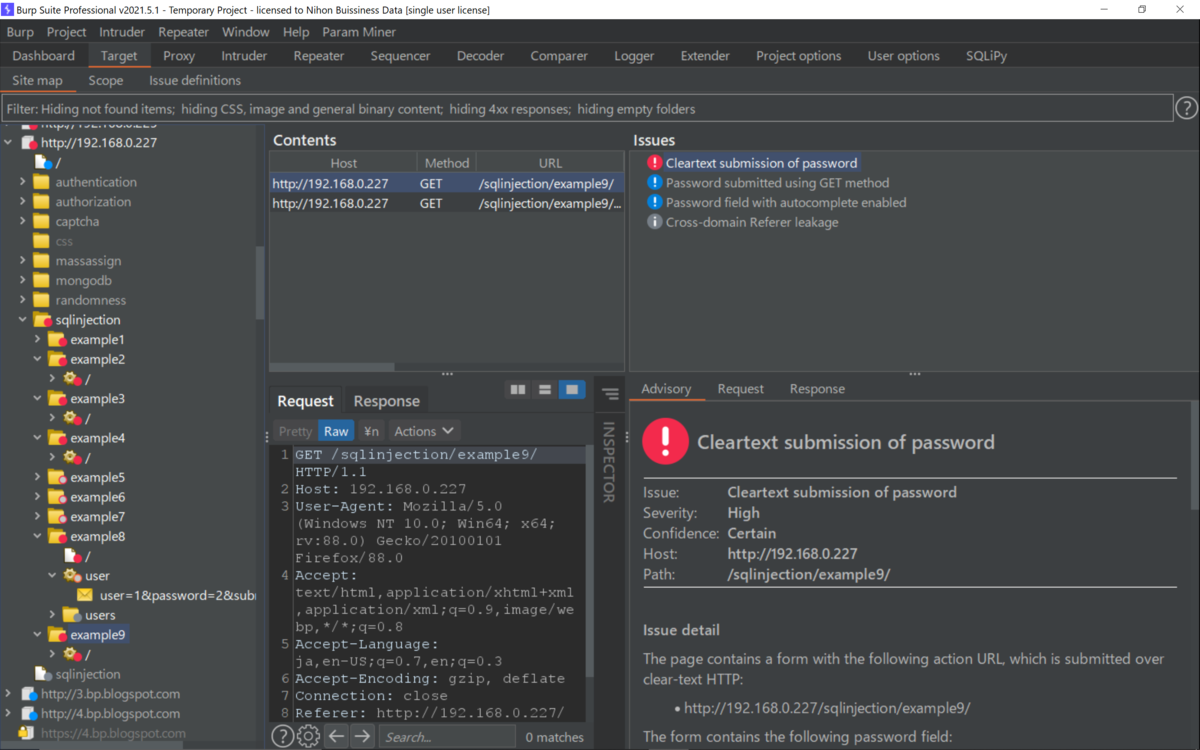Click the red high-severity icon for Cleartext submission
The width and height of the screenshot is (1200, 750).
(654, 163)
